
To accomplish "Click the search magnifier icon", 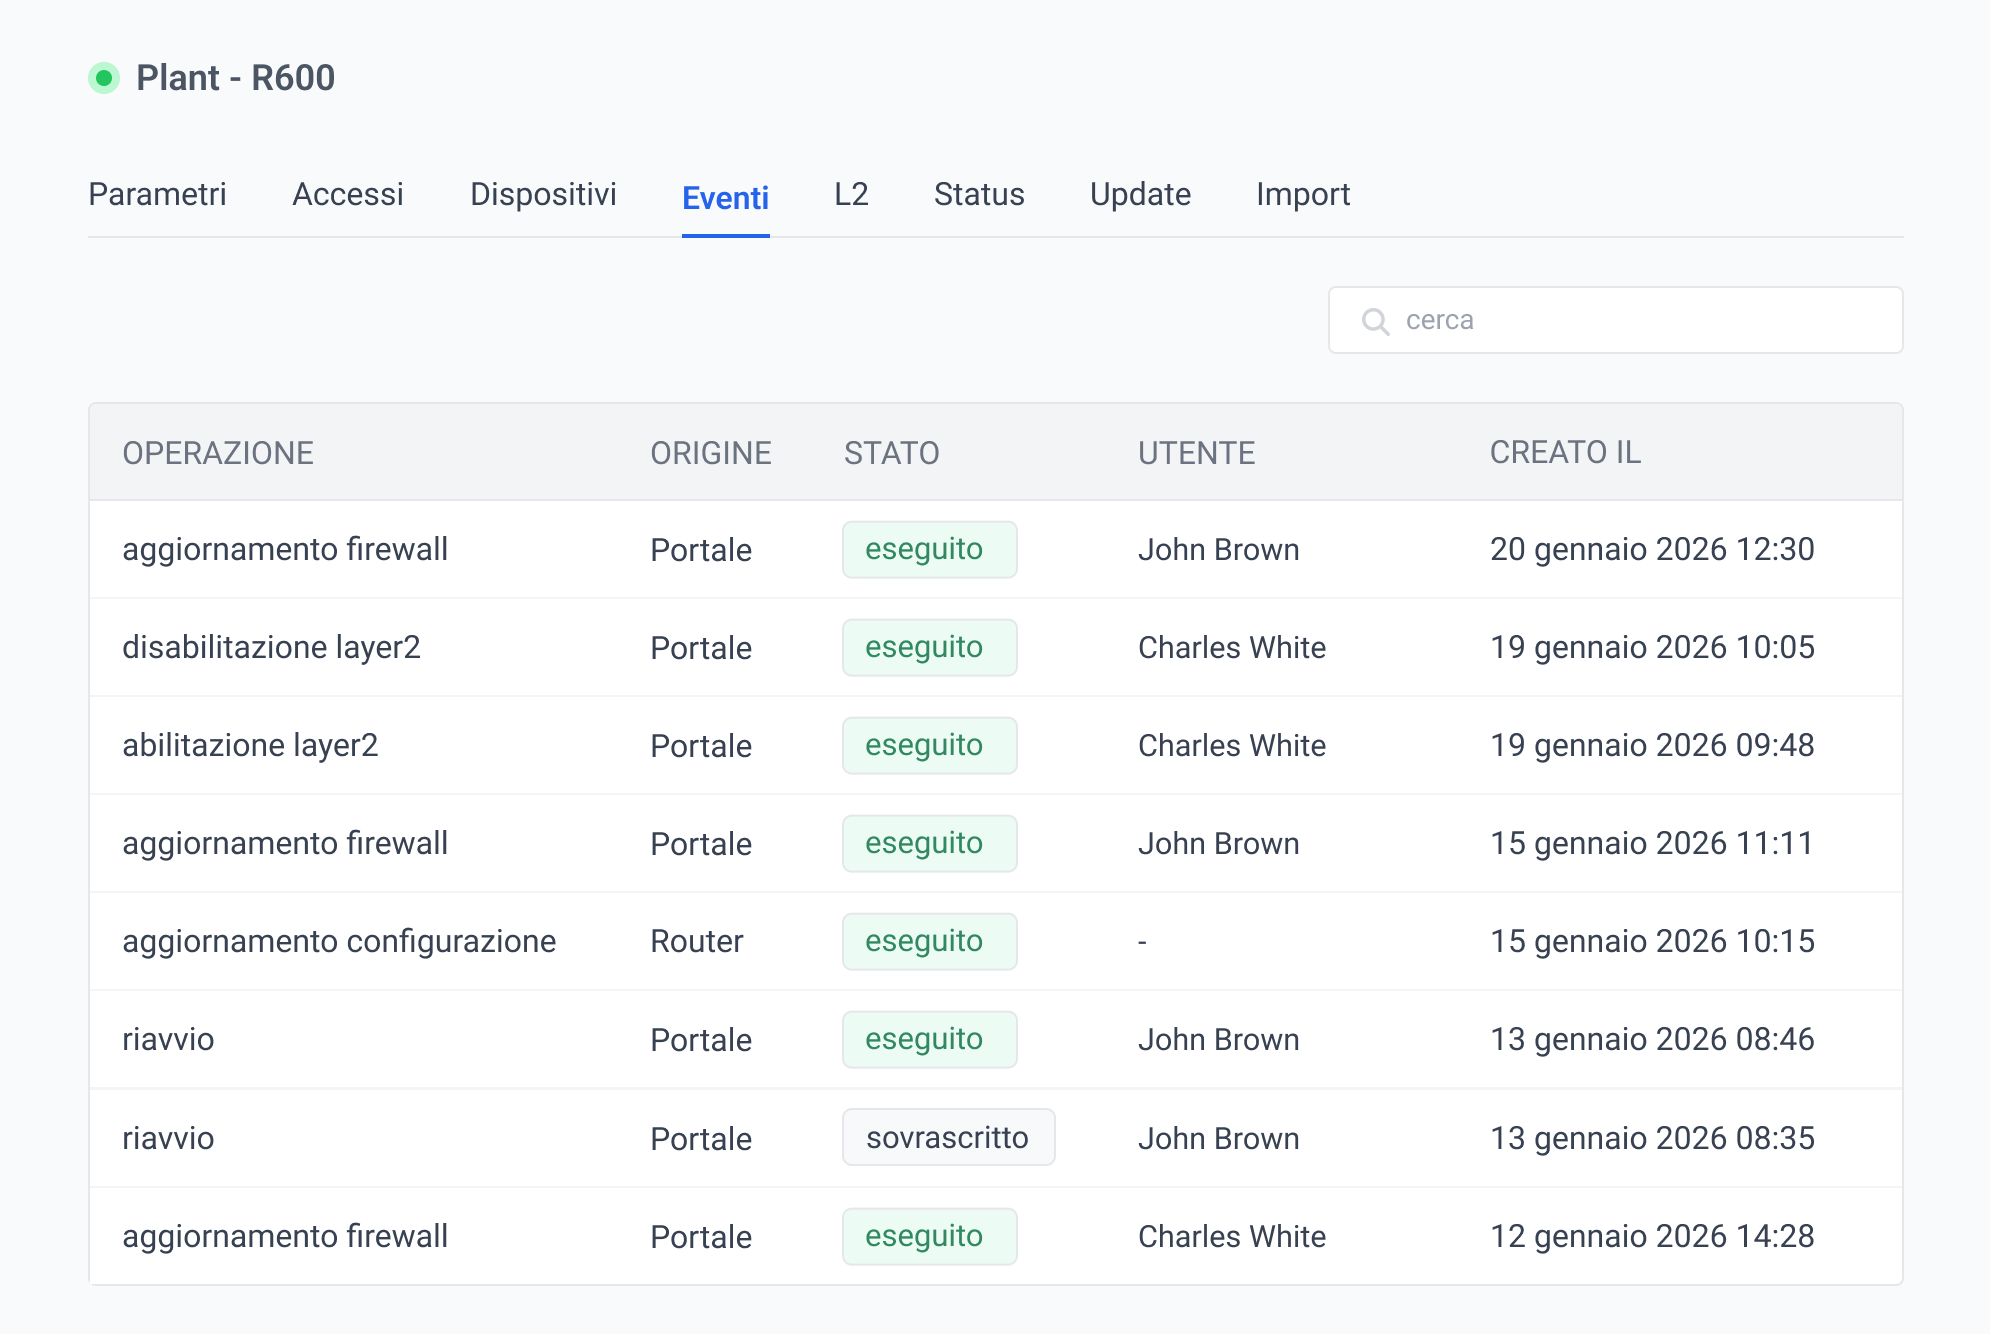I will pos(1375,321).
